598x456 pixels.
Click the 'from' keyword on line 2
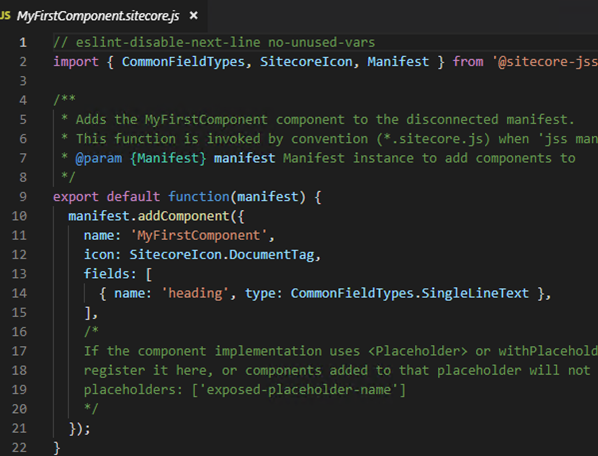point(468,62)
